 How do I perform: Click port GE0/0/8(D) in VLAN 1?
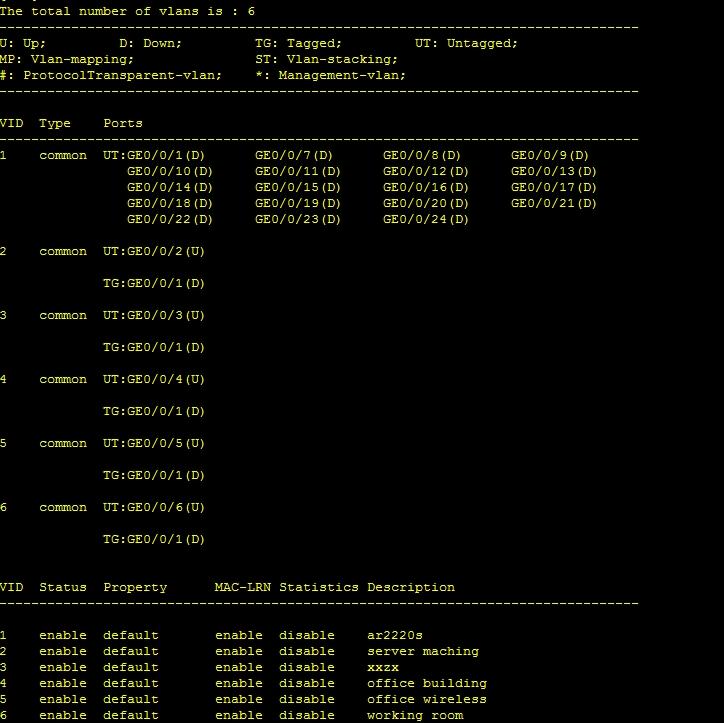click(422, 156)
